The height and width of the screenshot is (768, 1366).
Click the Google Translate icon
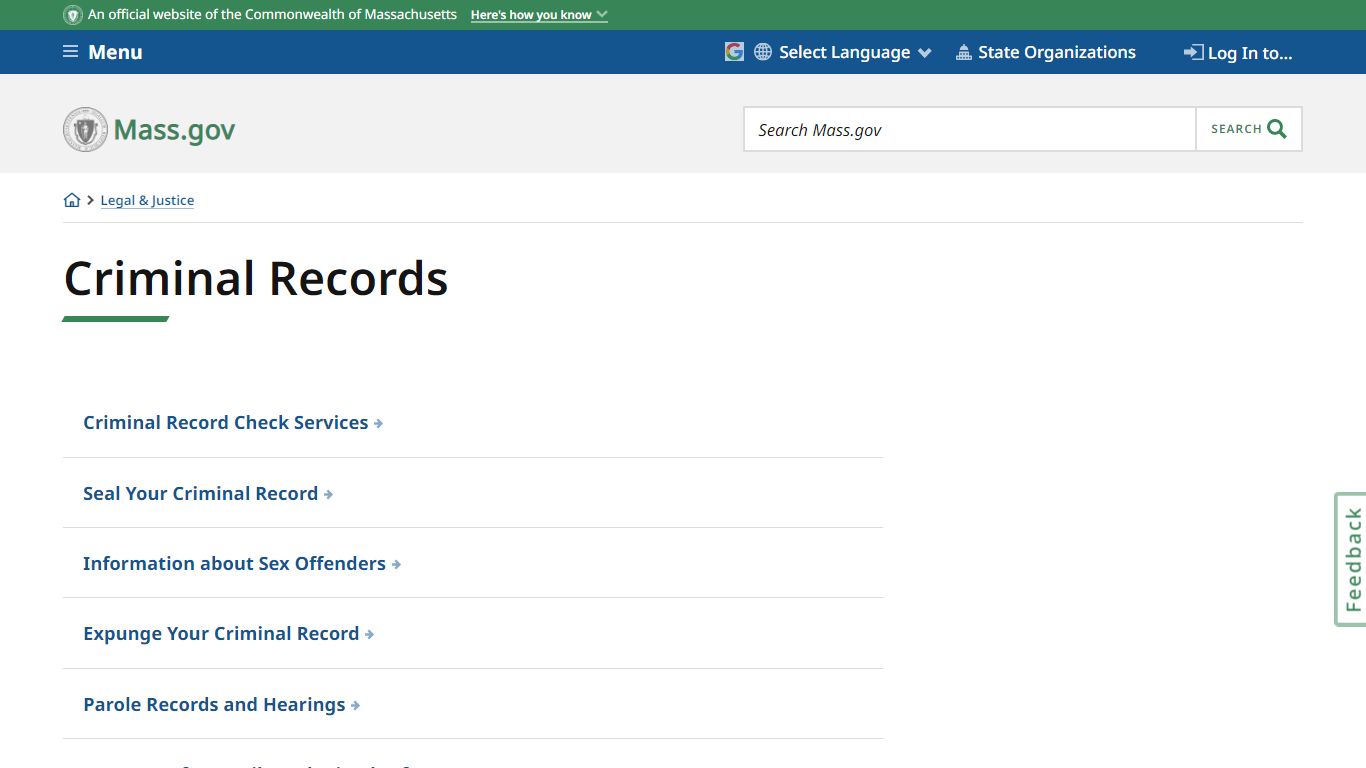click(734, 52)
